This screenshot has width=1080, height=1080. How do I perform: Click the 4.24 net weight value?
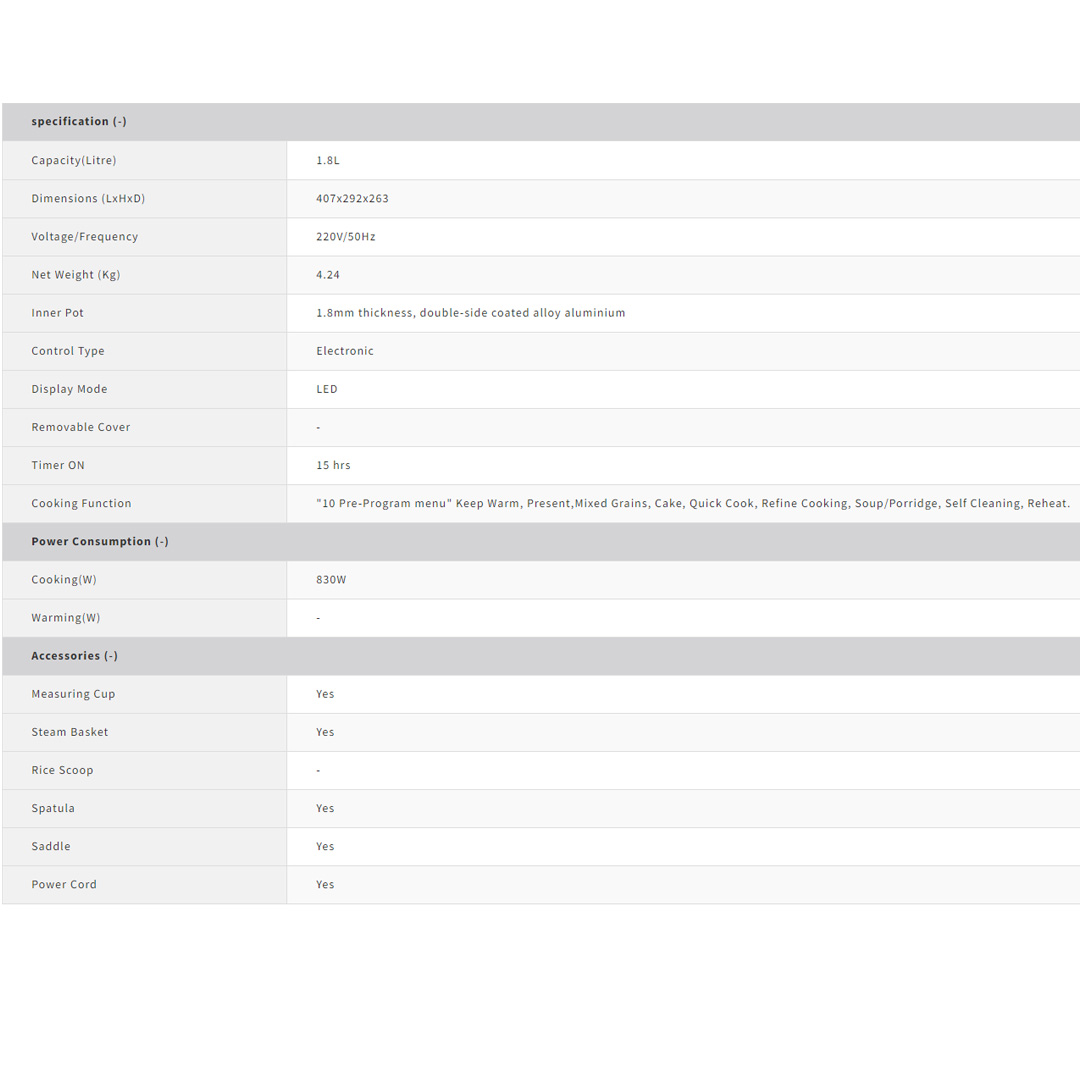[x=328, y=275]
